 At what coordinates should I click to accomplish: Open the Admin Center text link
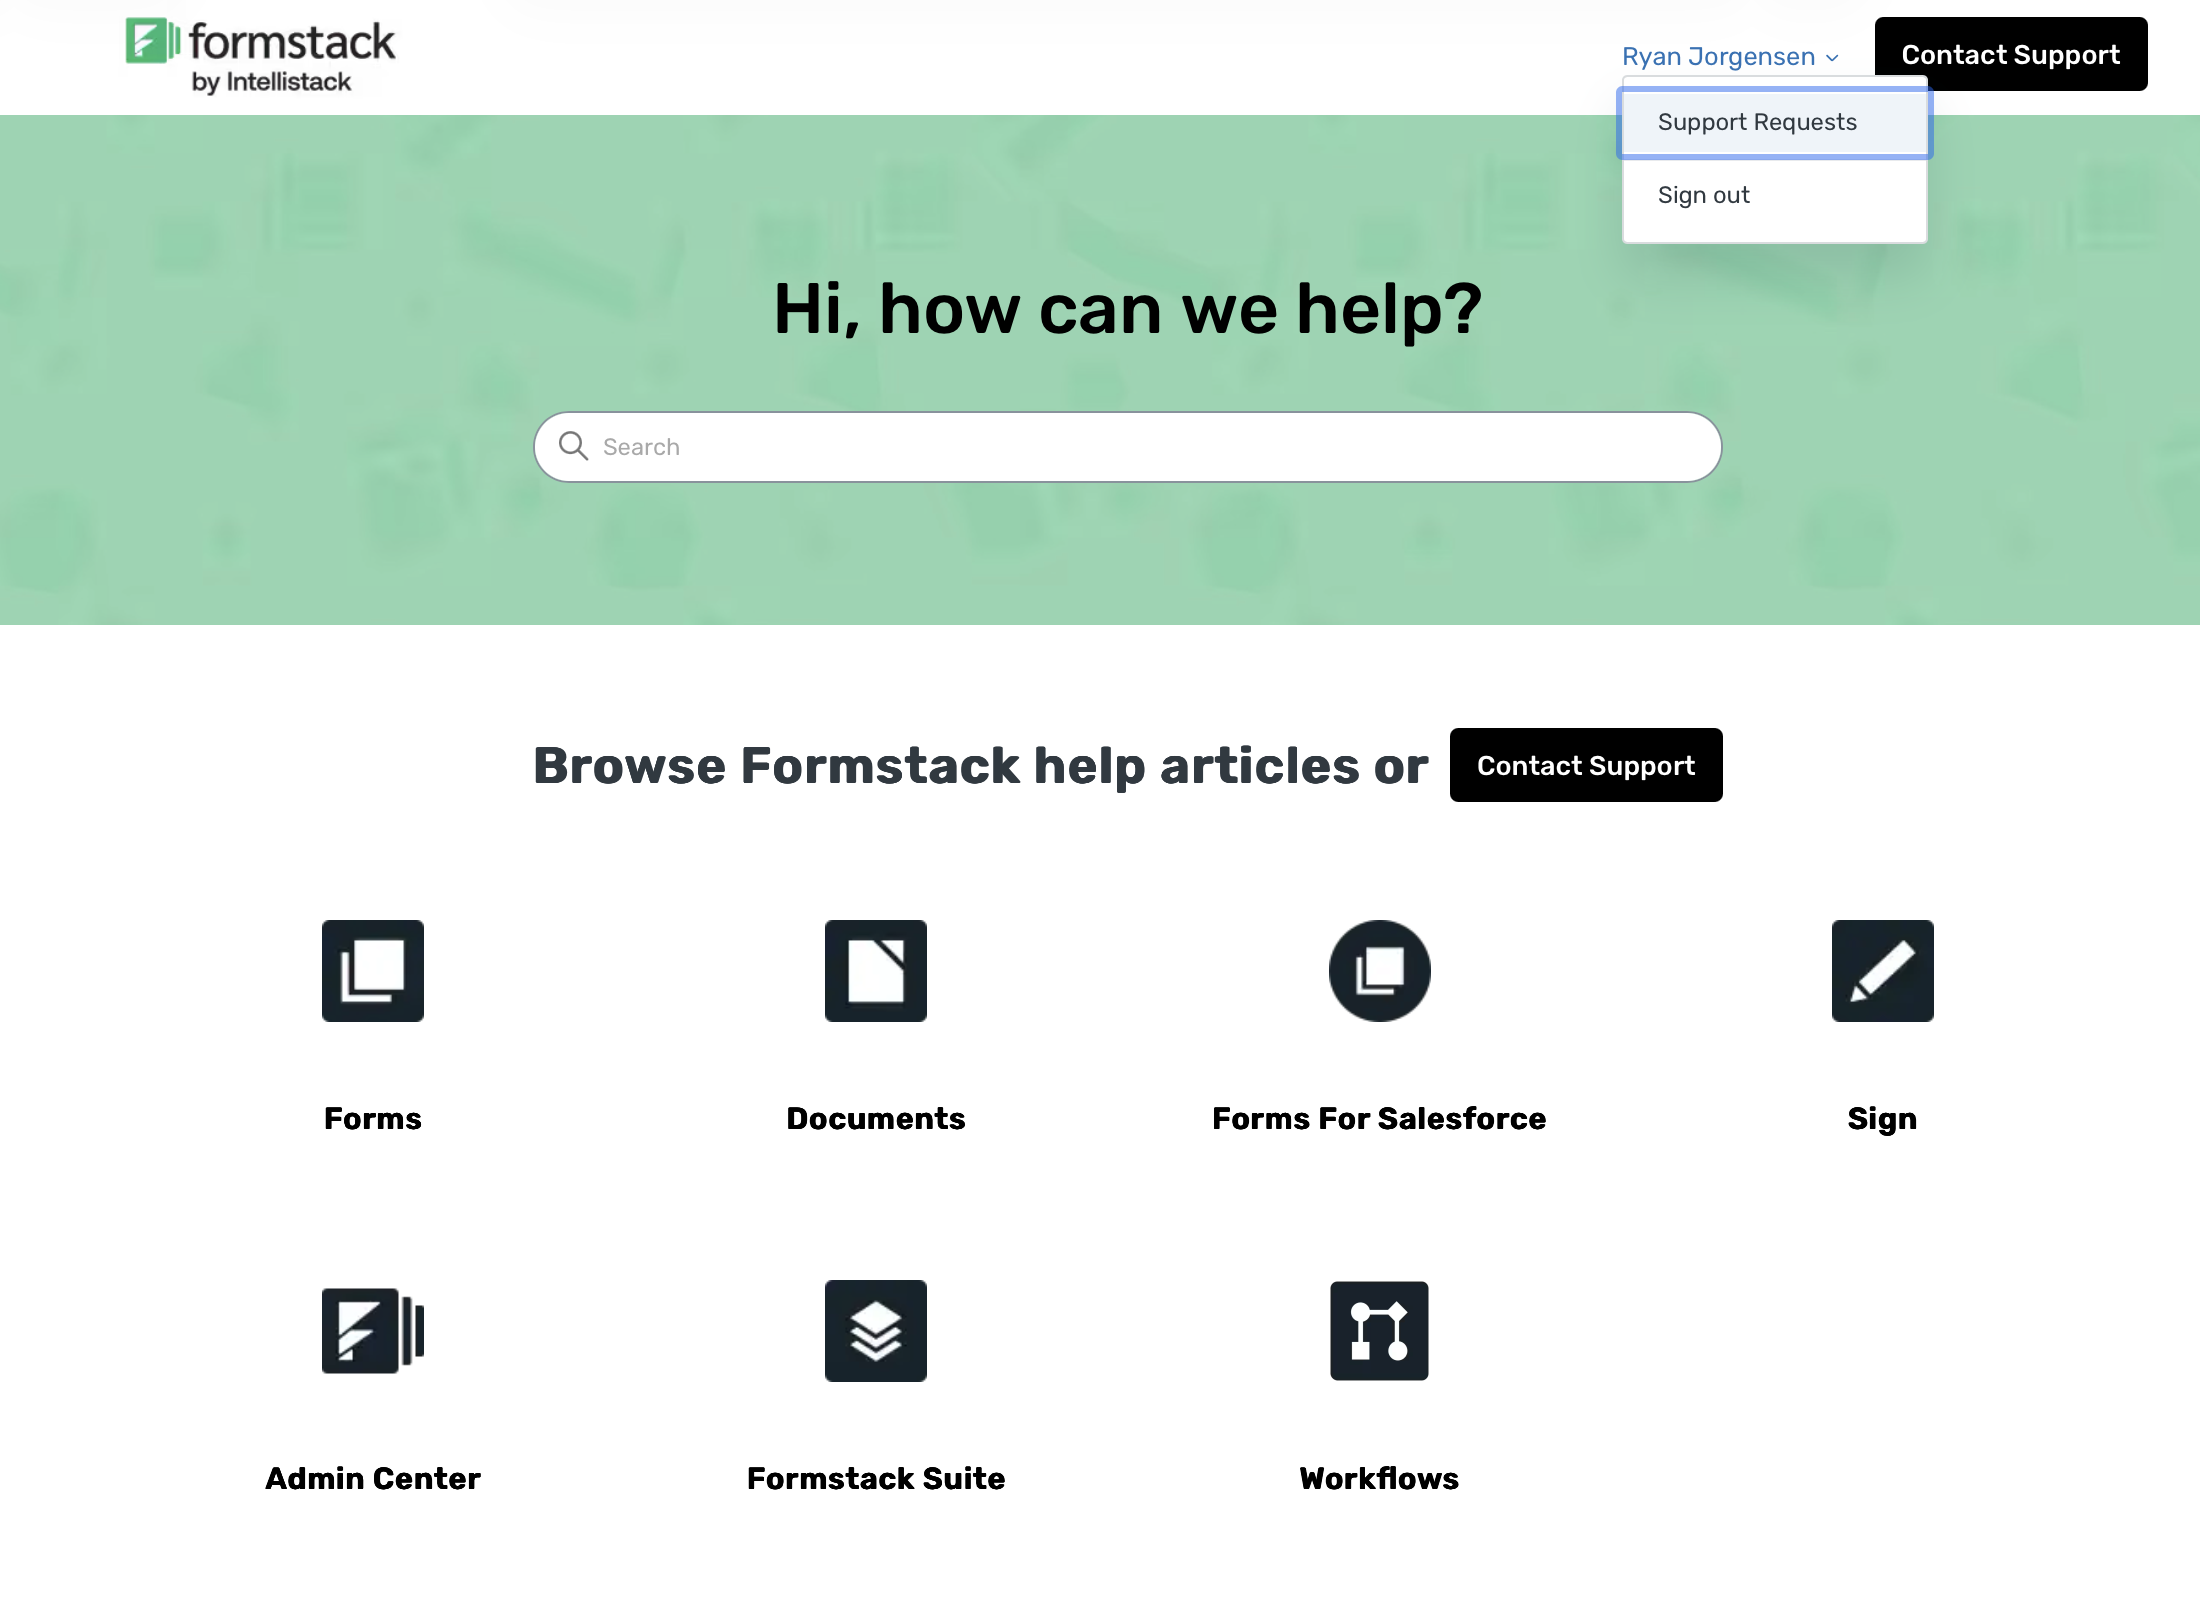[372, 1478]
